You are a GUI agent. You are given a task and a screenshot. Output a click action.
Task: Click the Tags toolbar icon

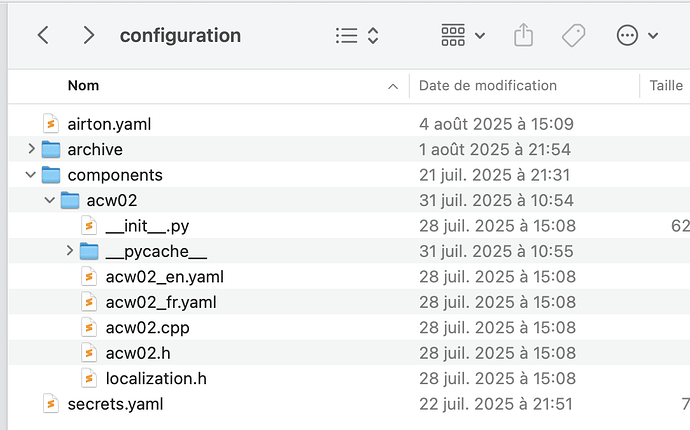pyautogui.click(x=574, y=36)
